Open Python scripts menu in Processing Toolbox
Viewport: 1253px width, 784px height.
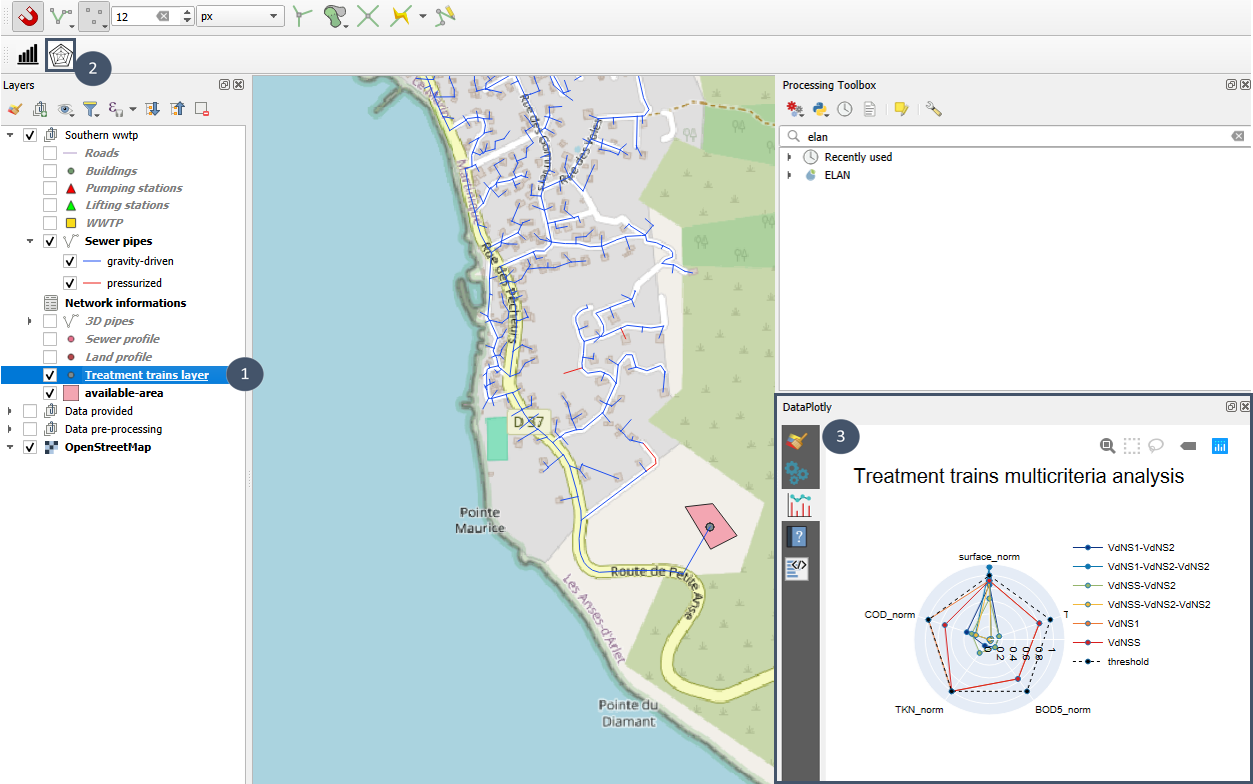[x=821, y=109]
